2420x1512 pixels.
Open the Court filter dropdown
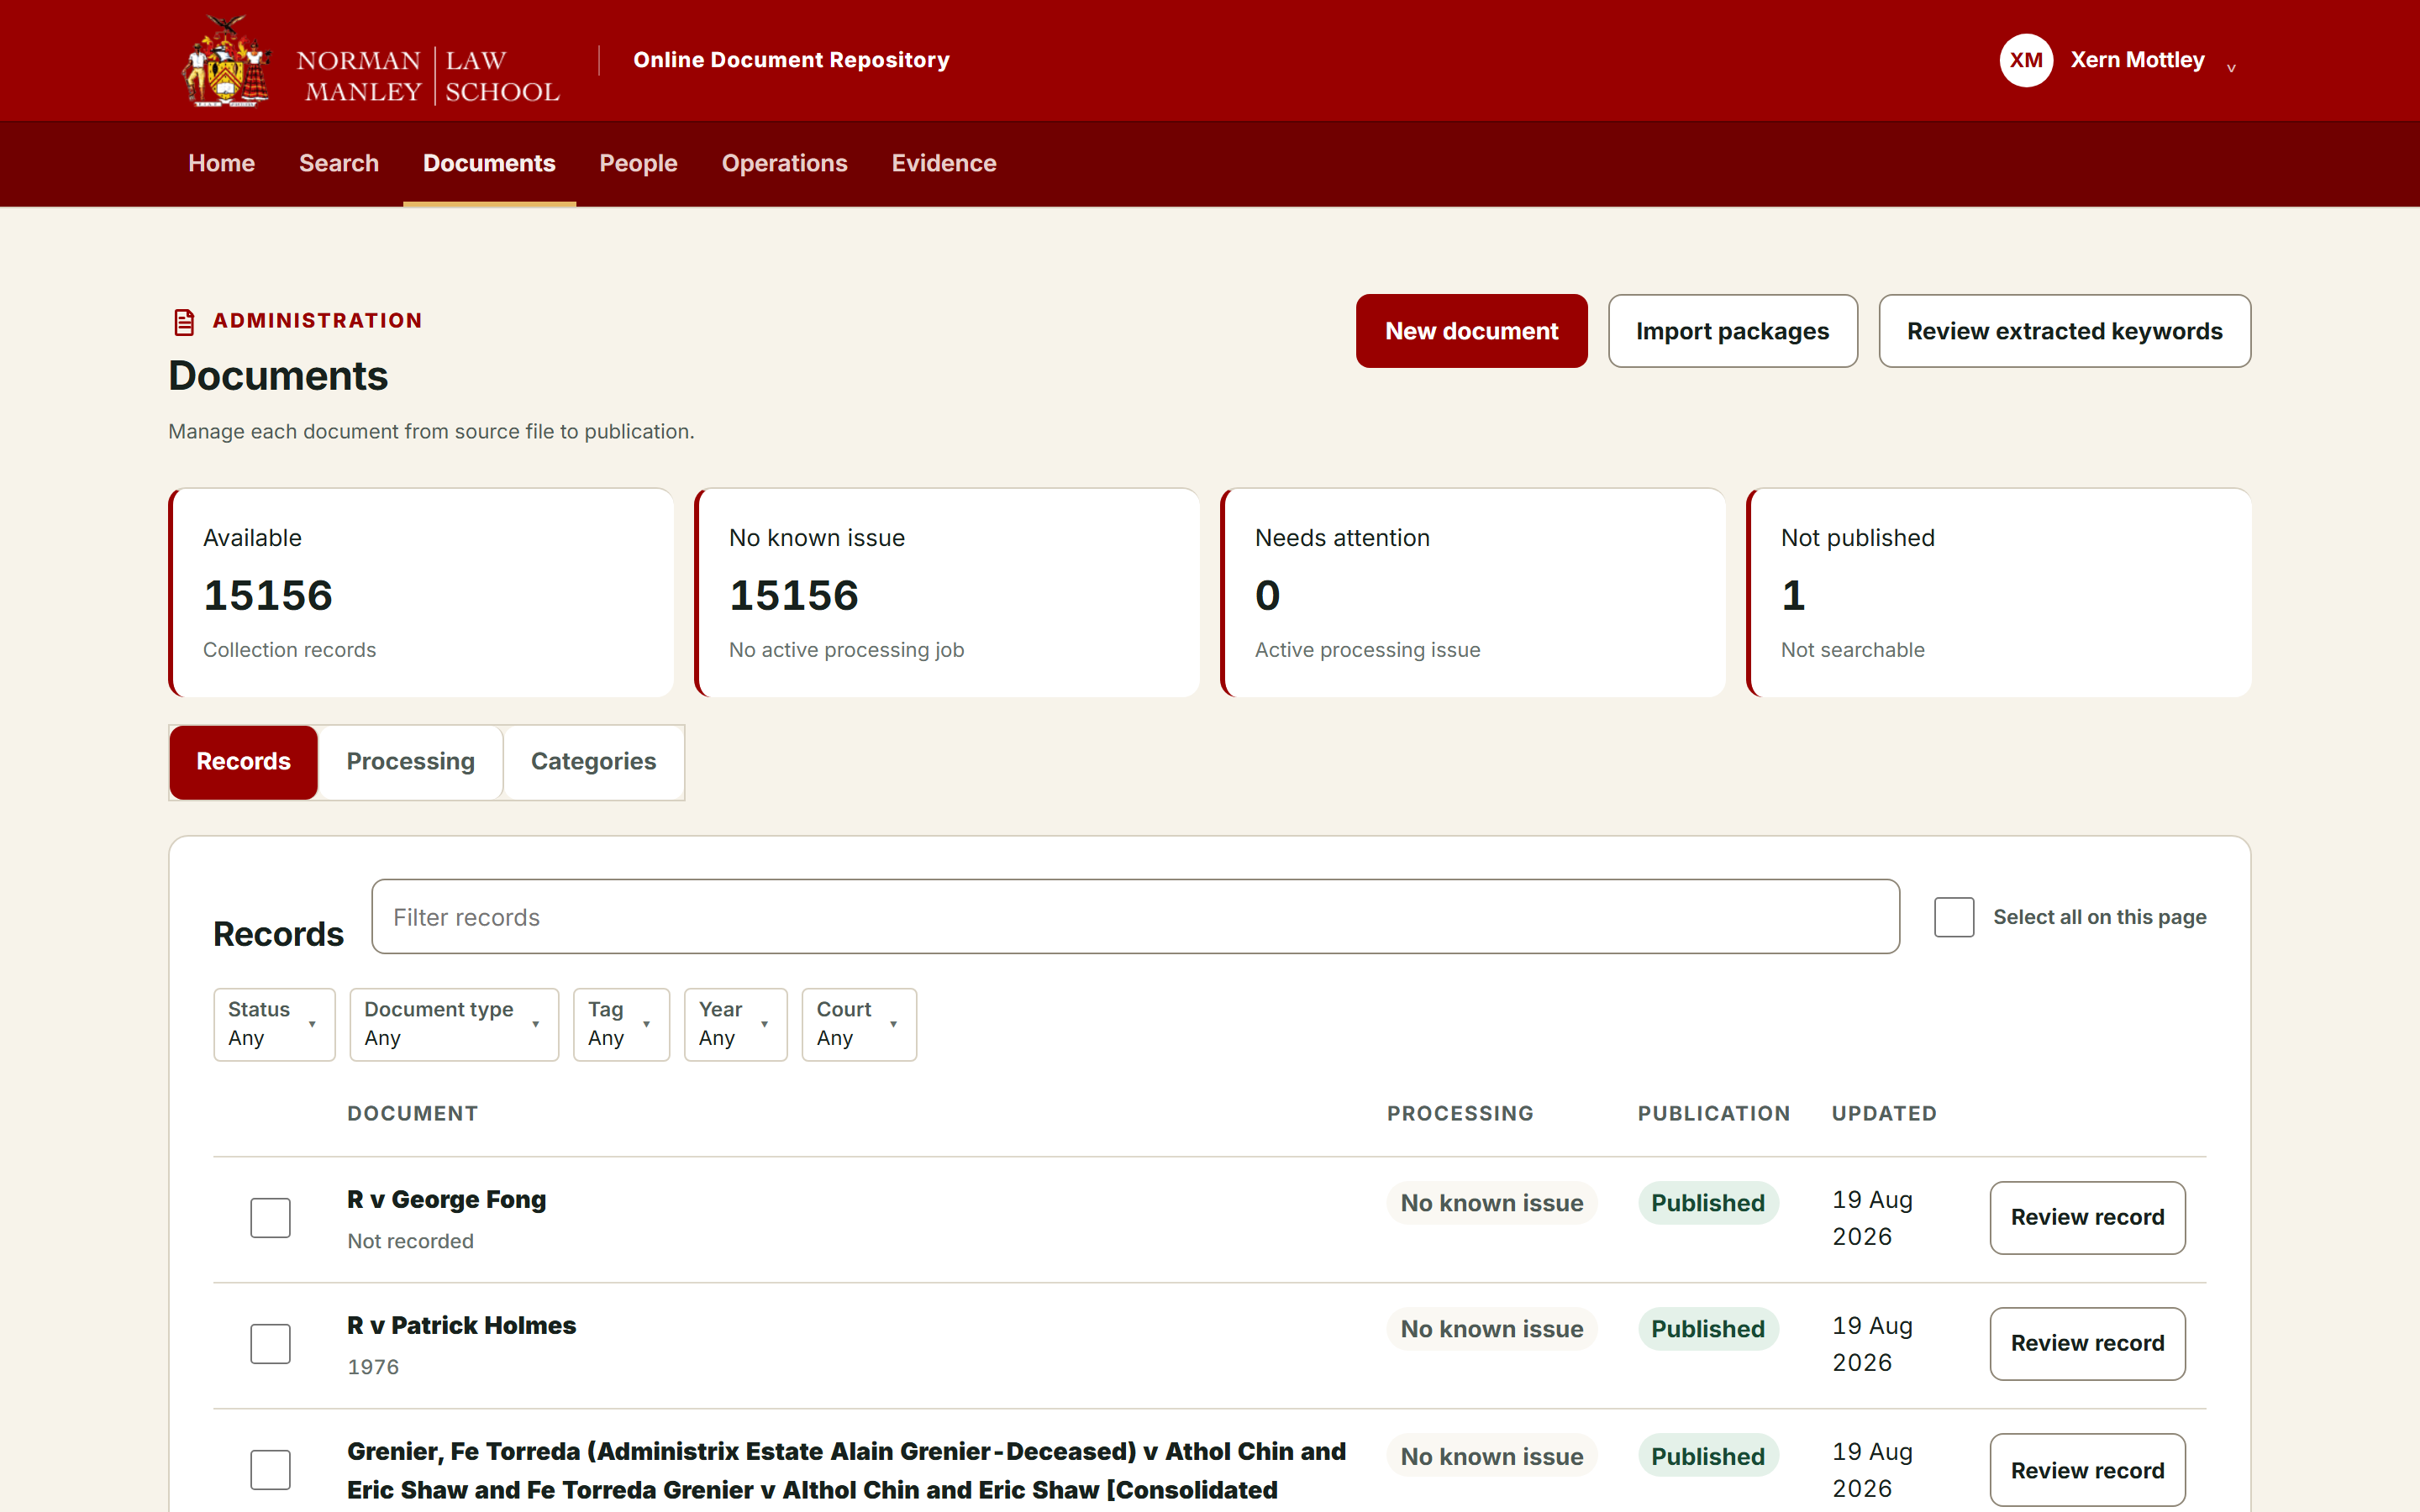(x=859, y=1024)
